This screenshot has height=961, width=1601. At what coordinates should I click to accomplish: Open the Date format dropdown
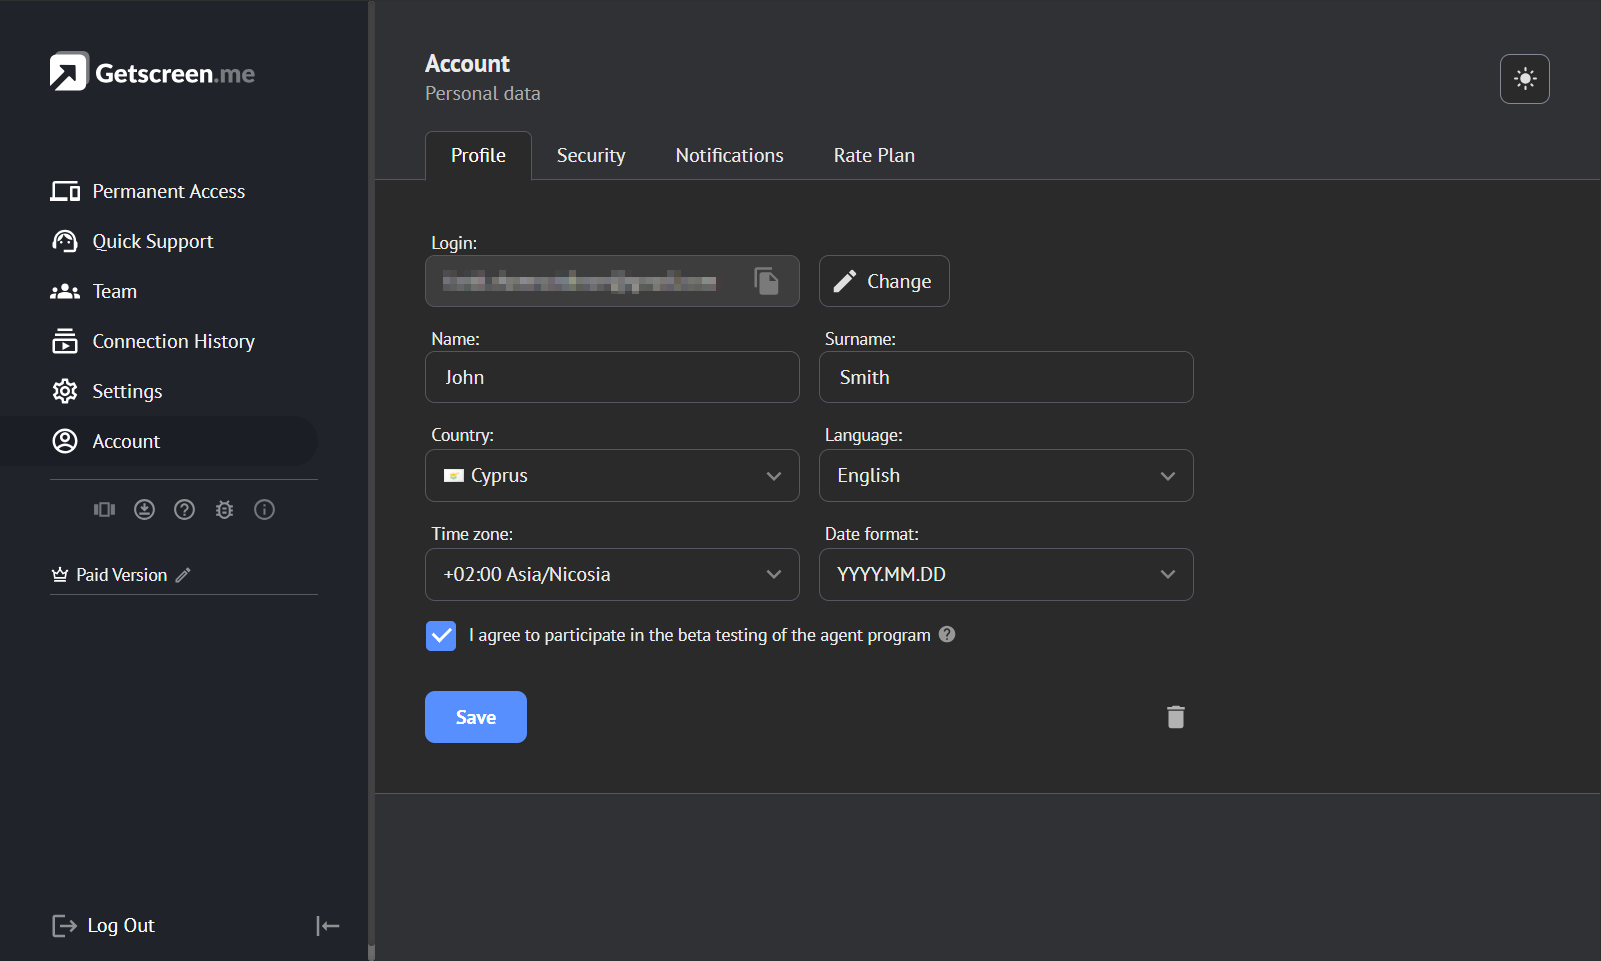tap(1005, 575)
